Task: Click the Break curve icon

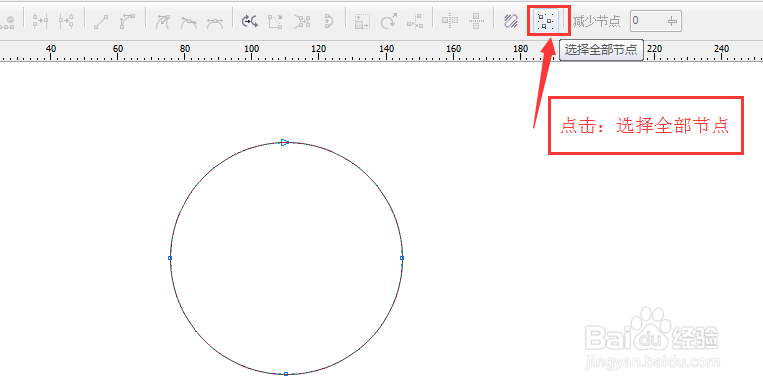Action: 66,21
